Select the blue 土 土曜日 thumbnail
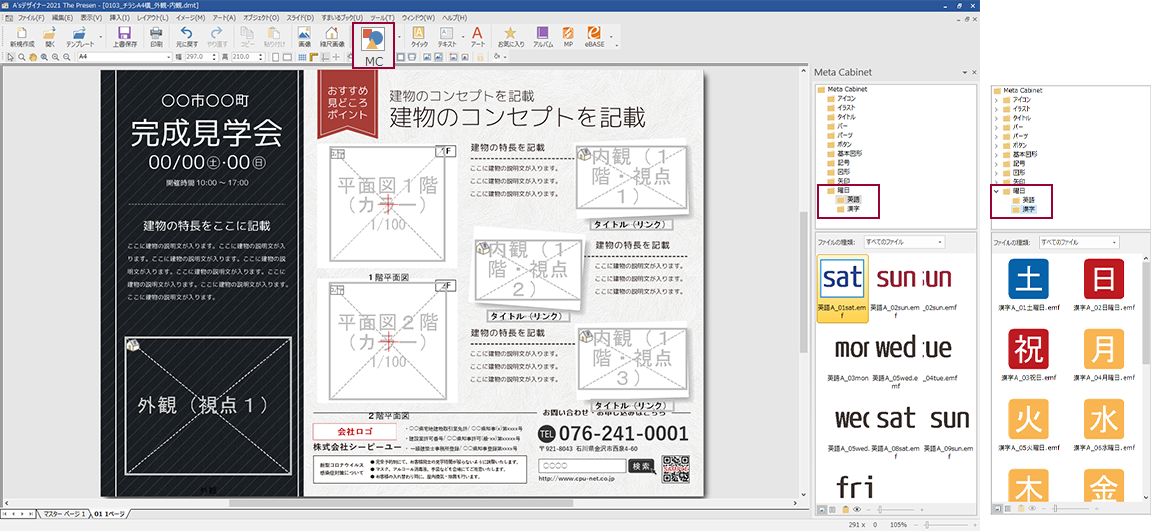Image resolution: width=1151 pixels, height=531 pixels. (1026, 278)
